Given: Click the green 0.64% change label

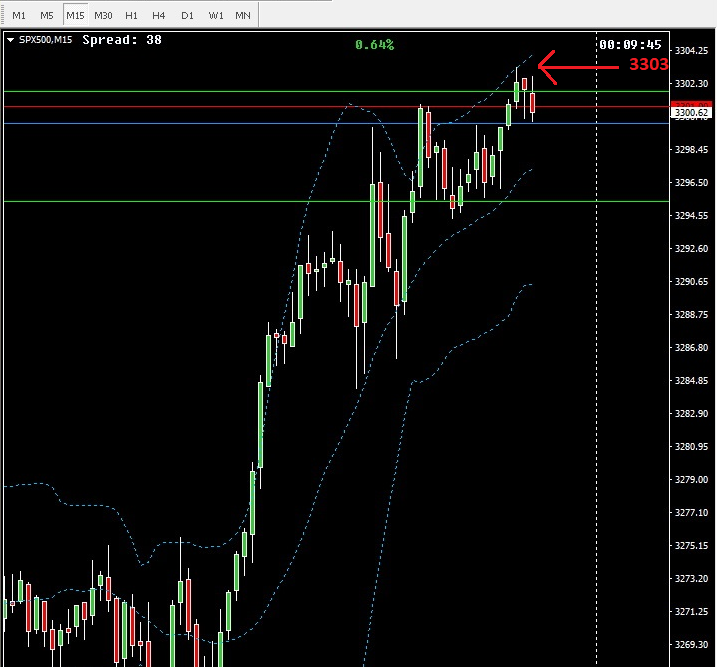Looking at the screenshot, I should (375, 45).
